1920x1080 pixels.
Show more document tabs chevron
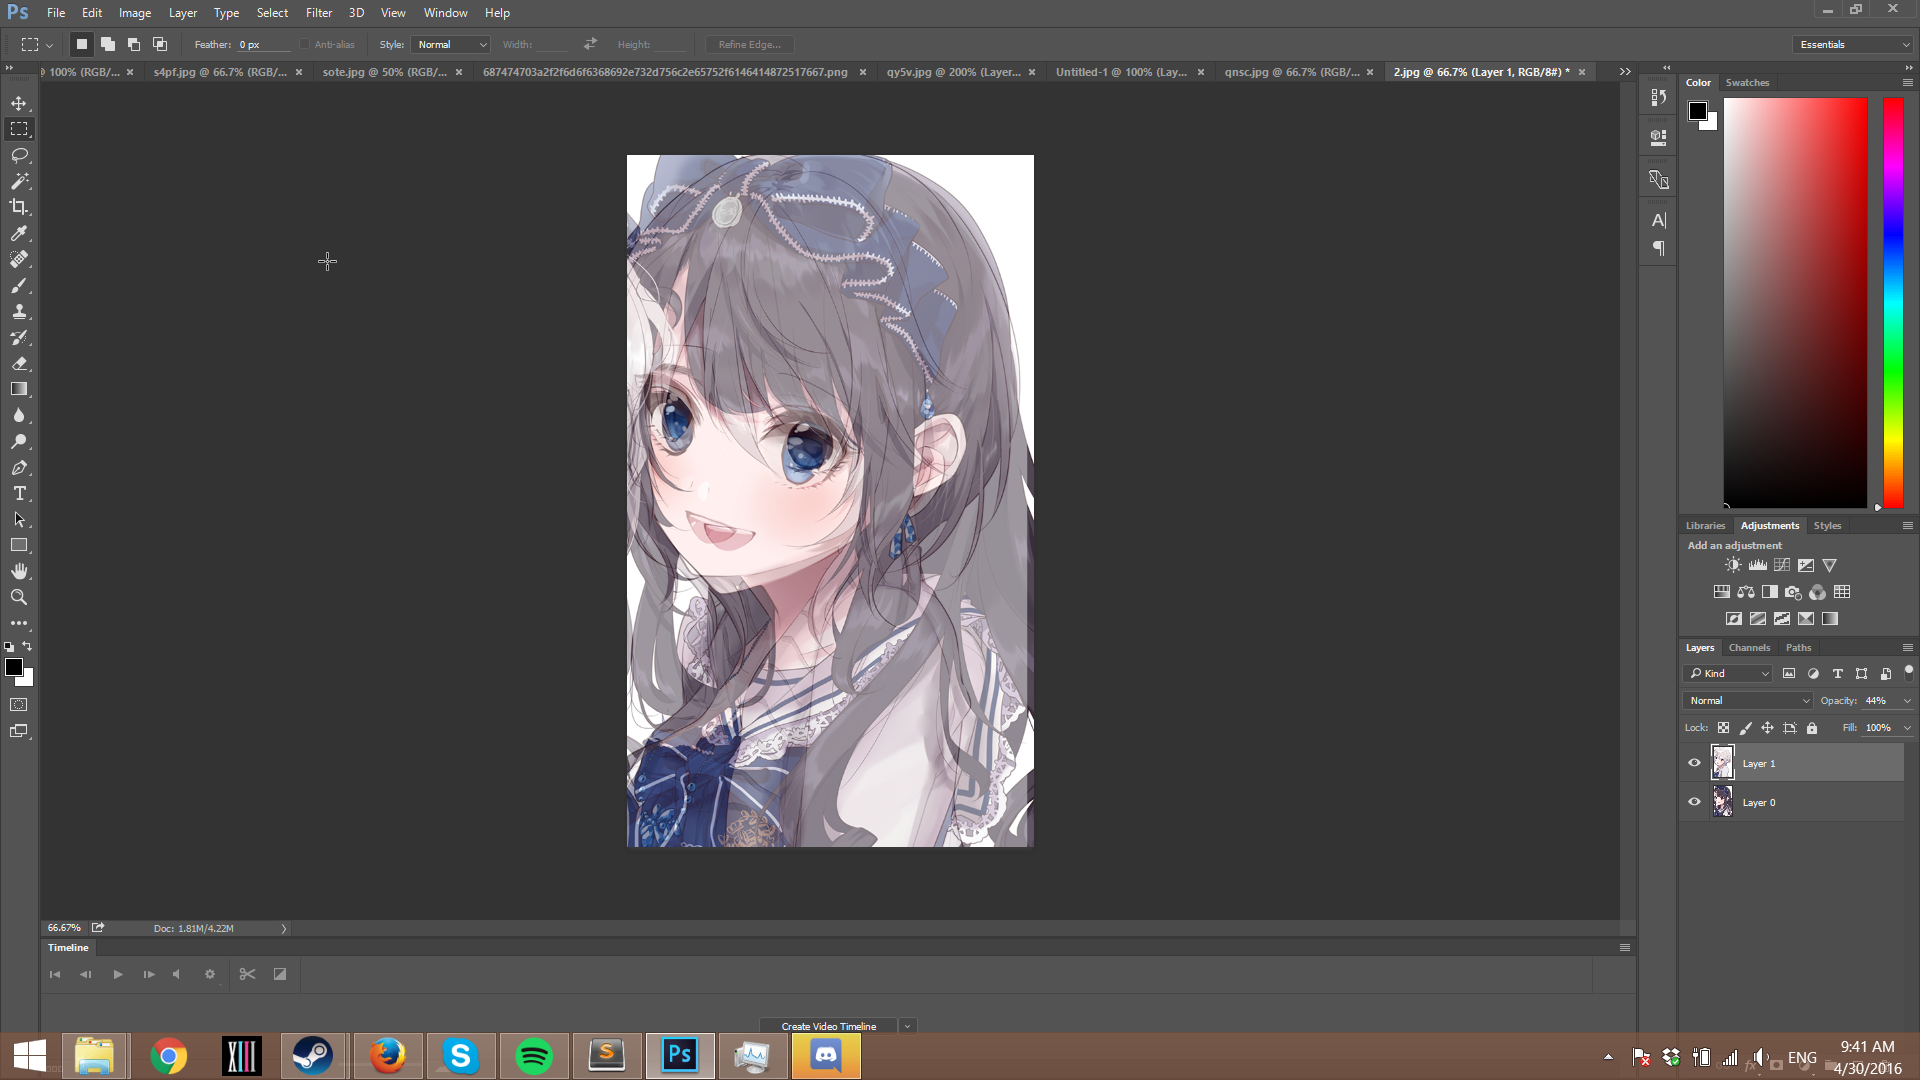1625,72
